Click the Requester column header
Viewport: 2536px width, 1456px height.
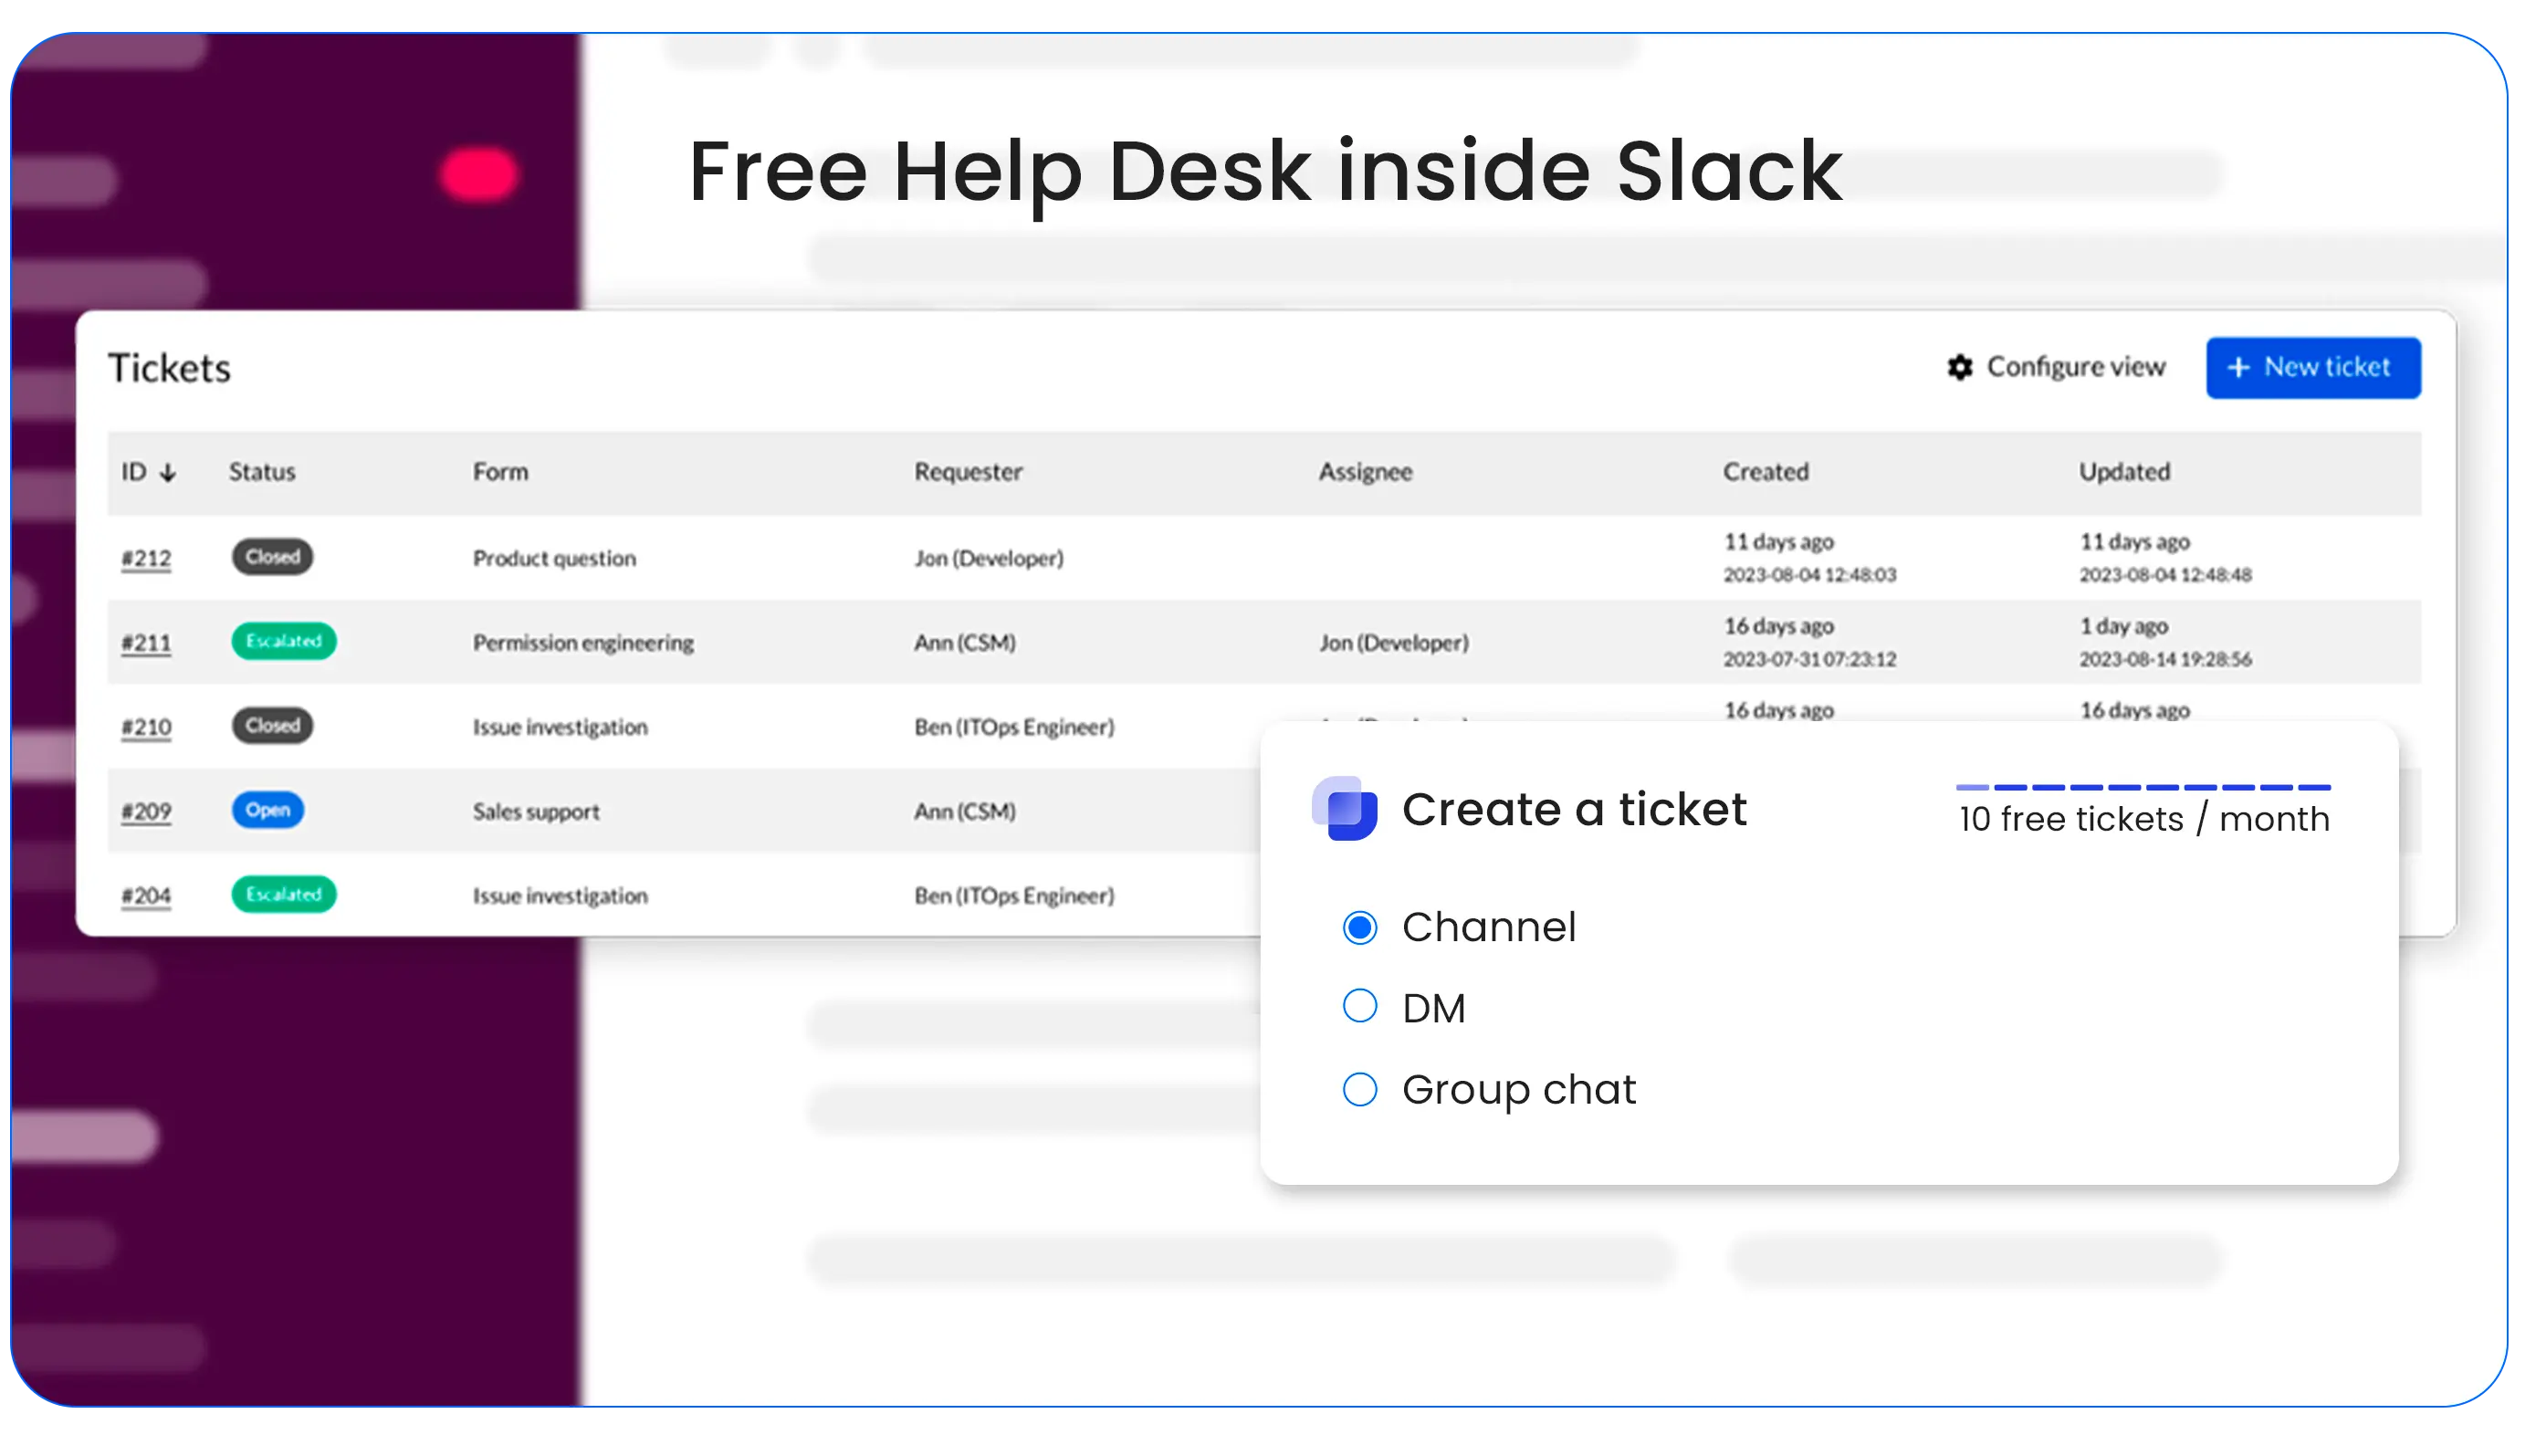968,472
